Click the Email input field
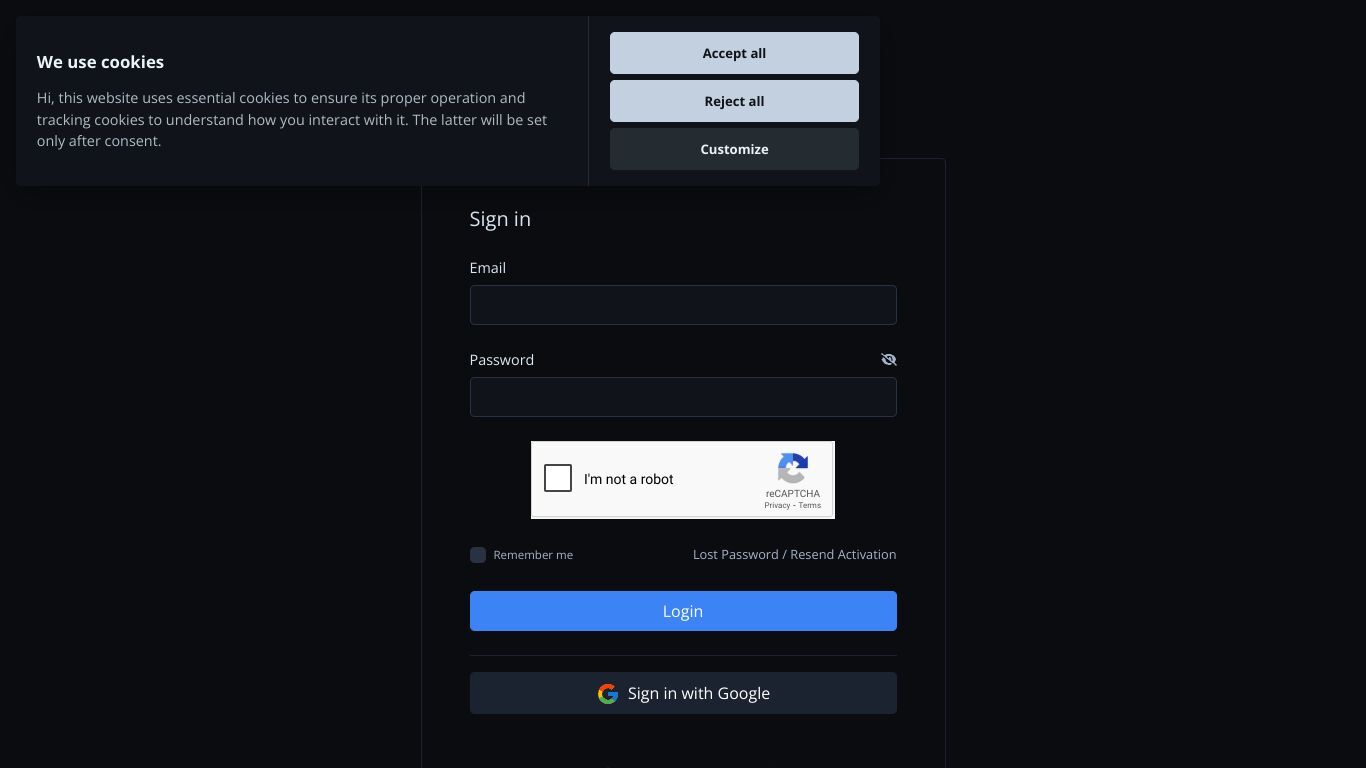 click(683, 305)
